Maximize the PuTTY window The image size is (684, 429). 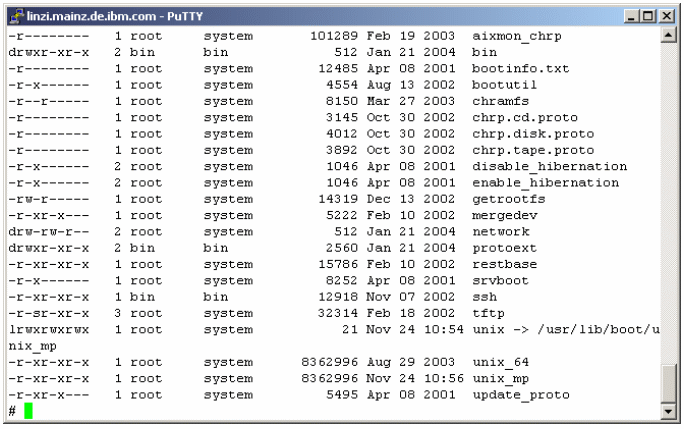point(648,17)
